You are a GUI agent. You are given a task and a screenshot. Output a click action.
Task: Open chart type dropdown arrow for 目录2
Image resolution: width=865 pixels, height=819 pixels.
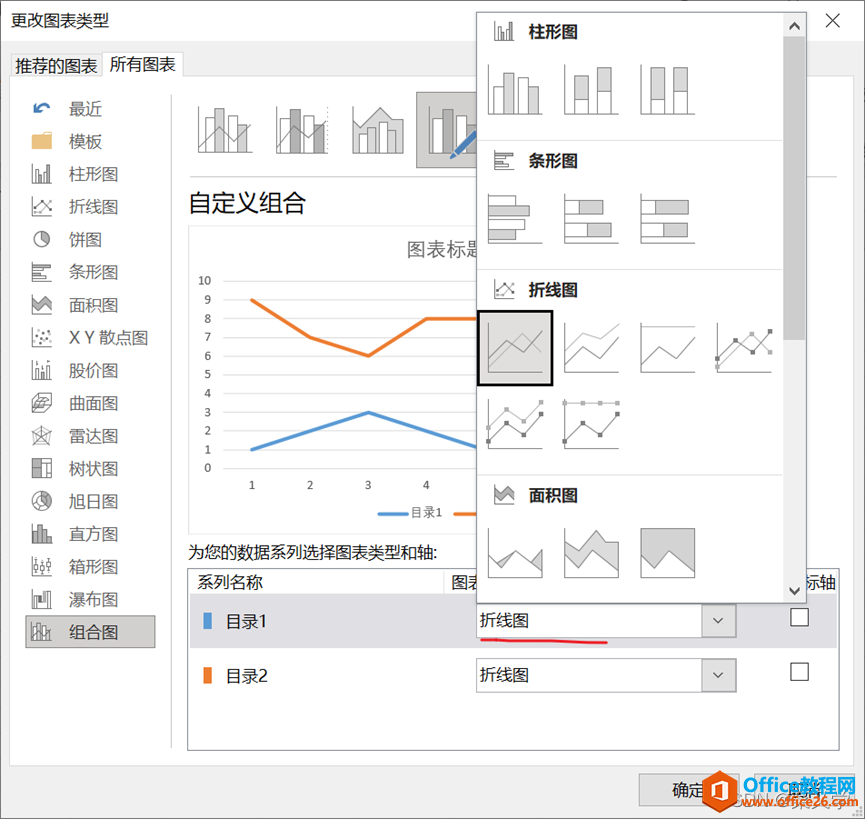pos(718,675)
